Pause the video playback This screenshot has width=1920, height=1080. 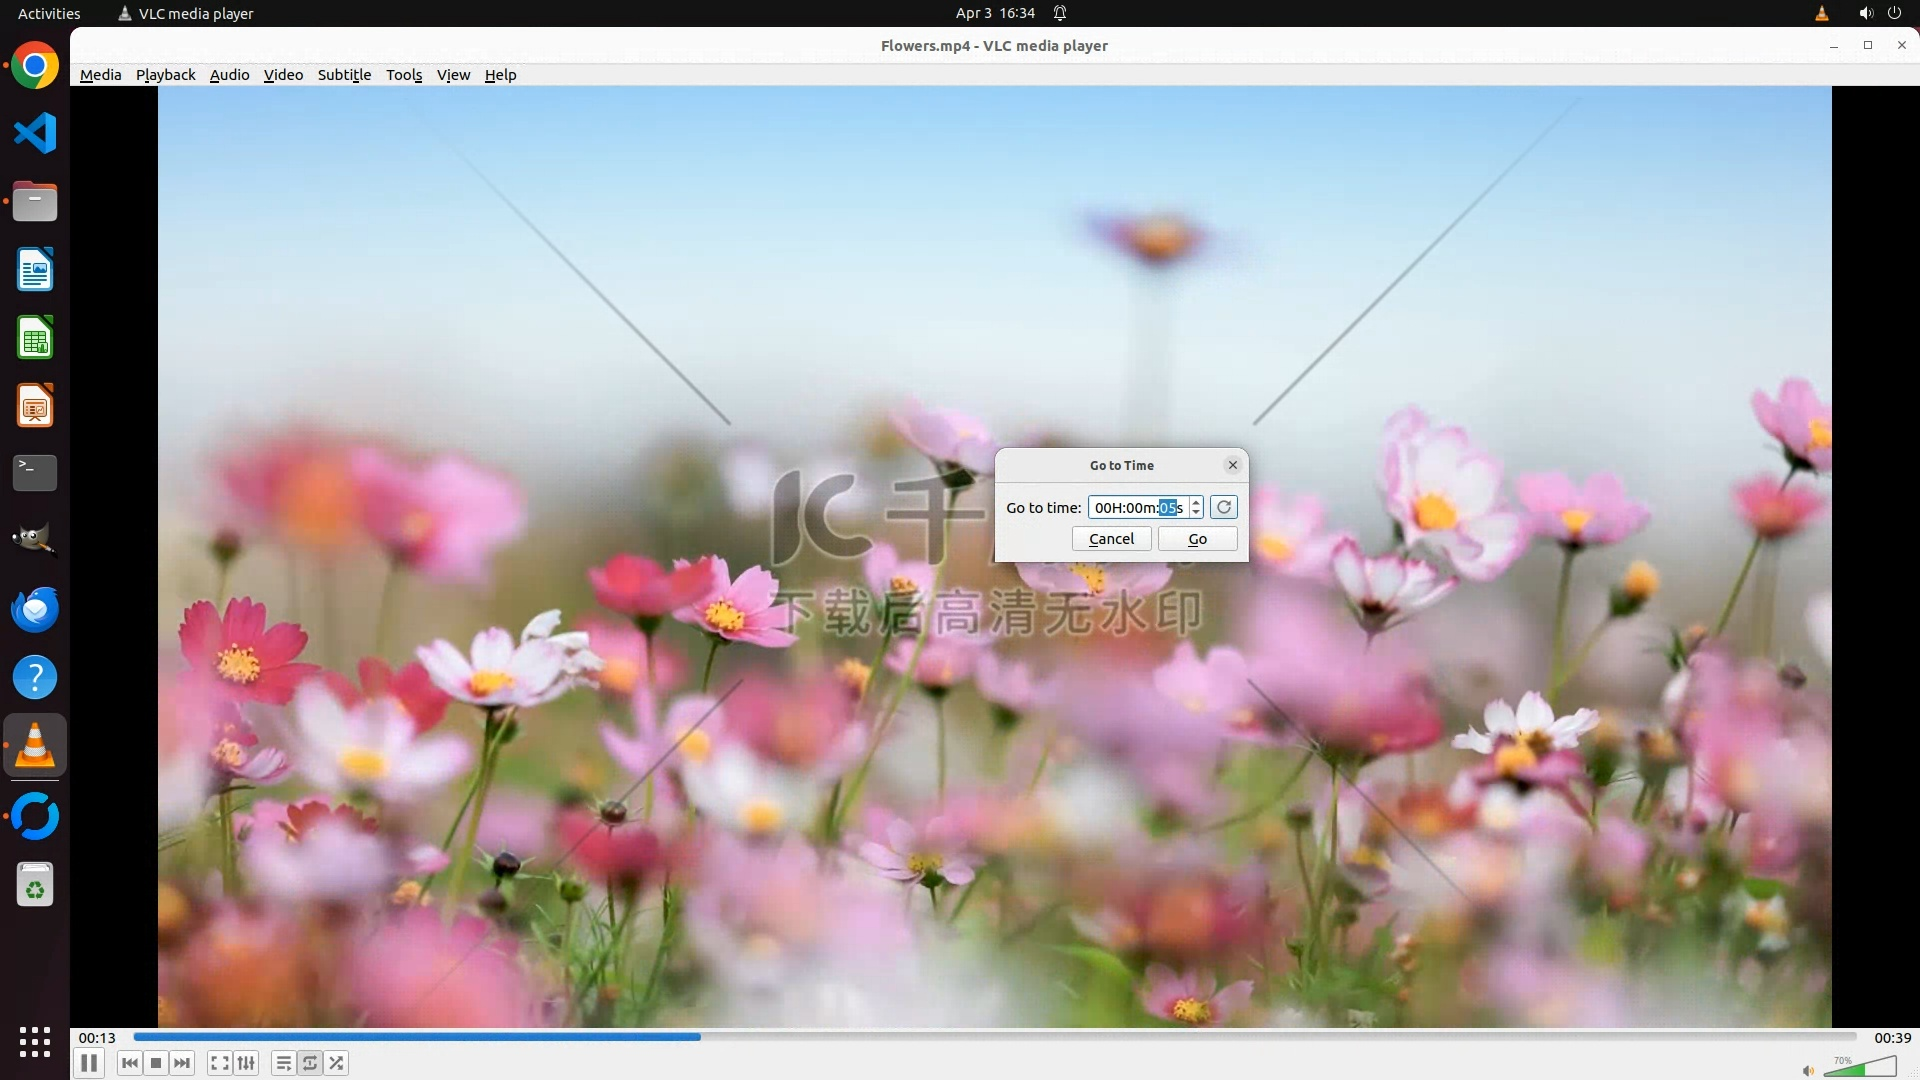[89, 1063]
